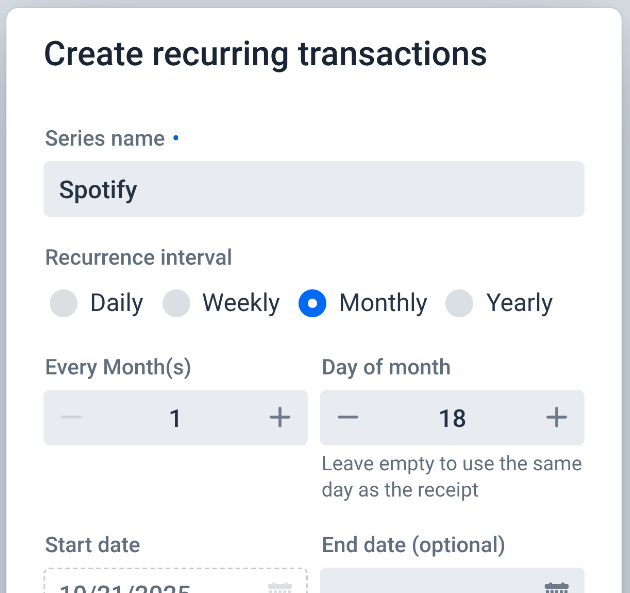The height and width of the screenshot is (593, 630).
Task: Click the Recurrence interval label
Action: (x=138, y=257)
